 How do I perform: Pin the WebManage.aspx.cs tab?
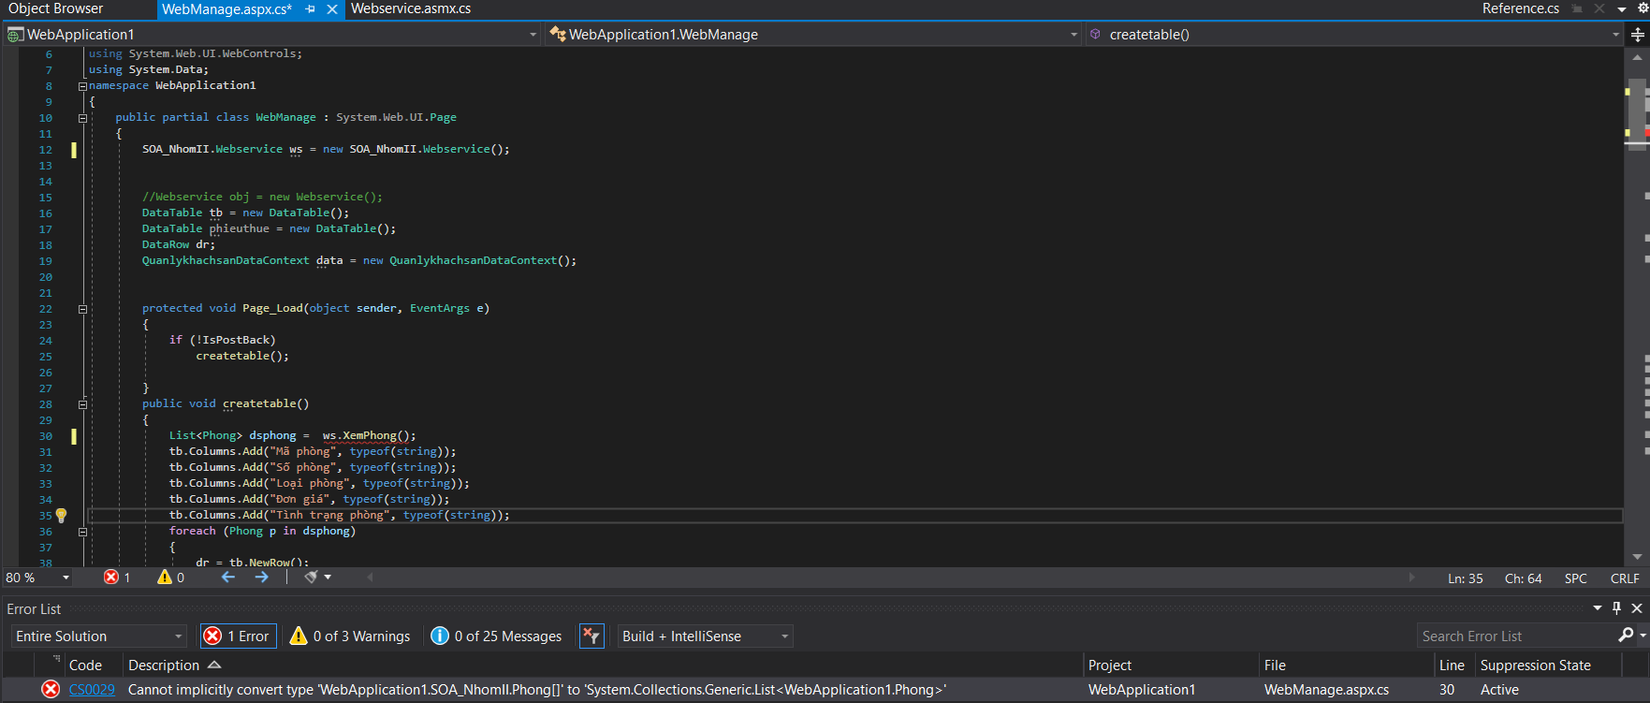[310, 9]
